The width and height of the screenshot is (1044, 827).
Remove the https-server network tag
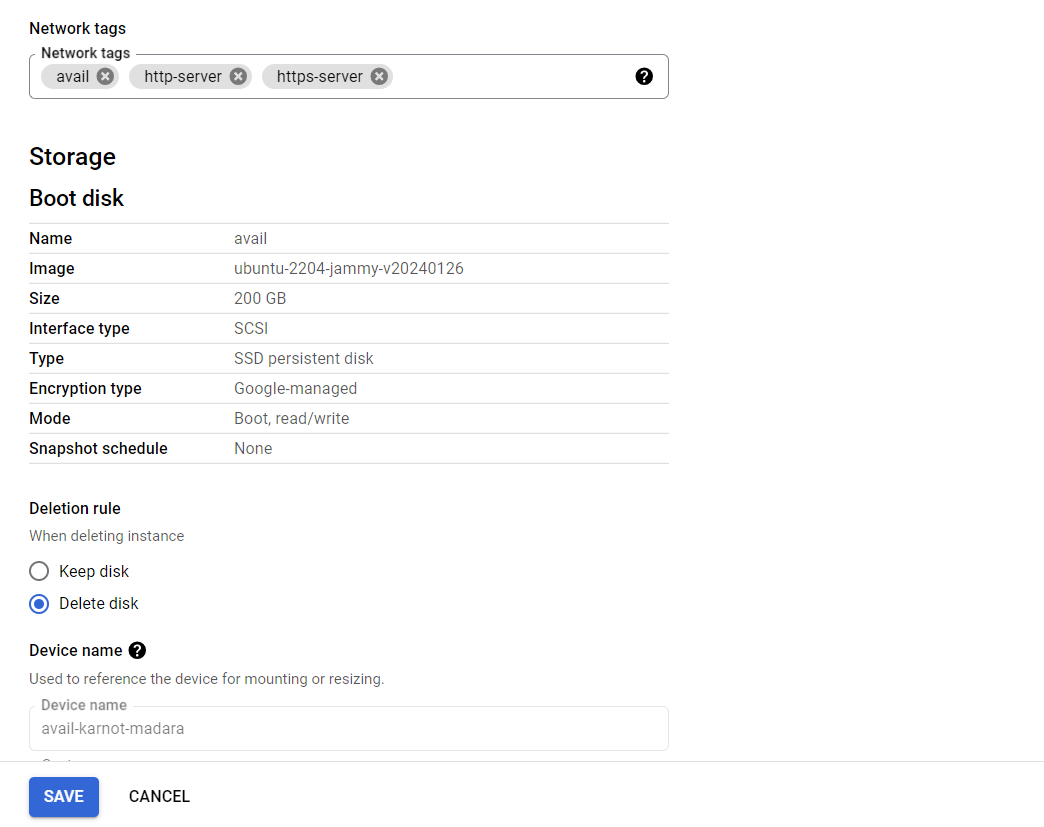coord(379,77)
